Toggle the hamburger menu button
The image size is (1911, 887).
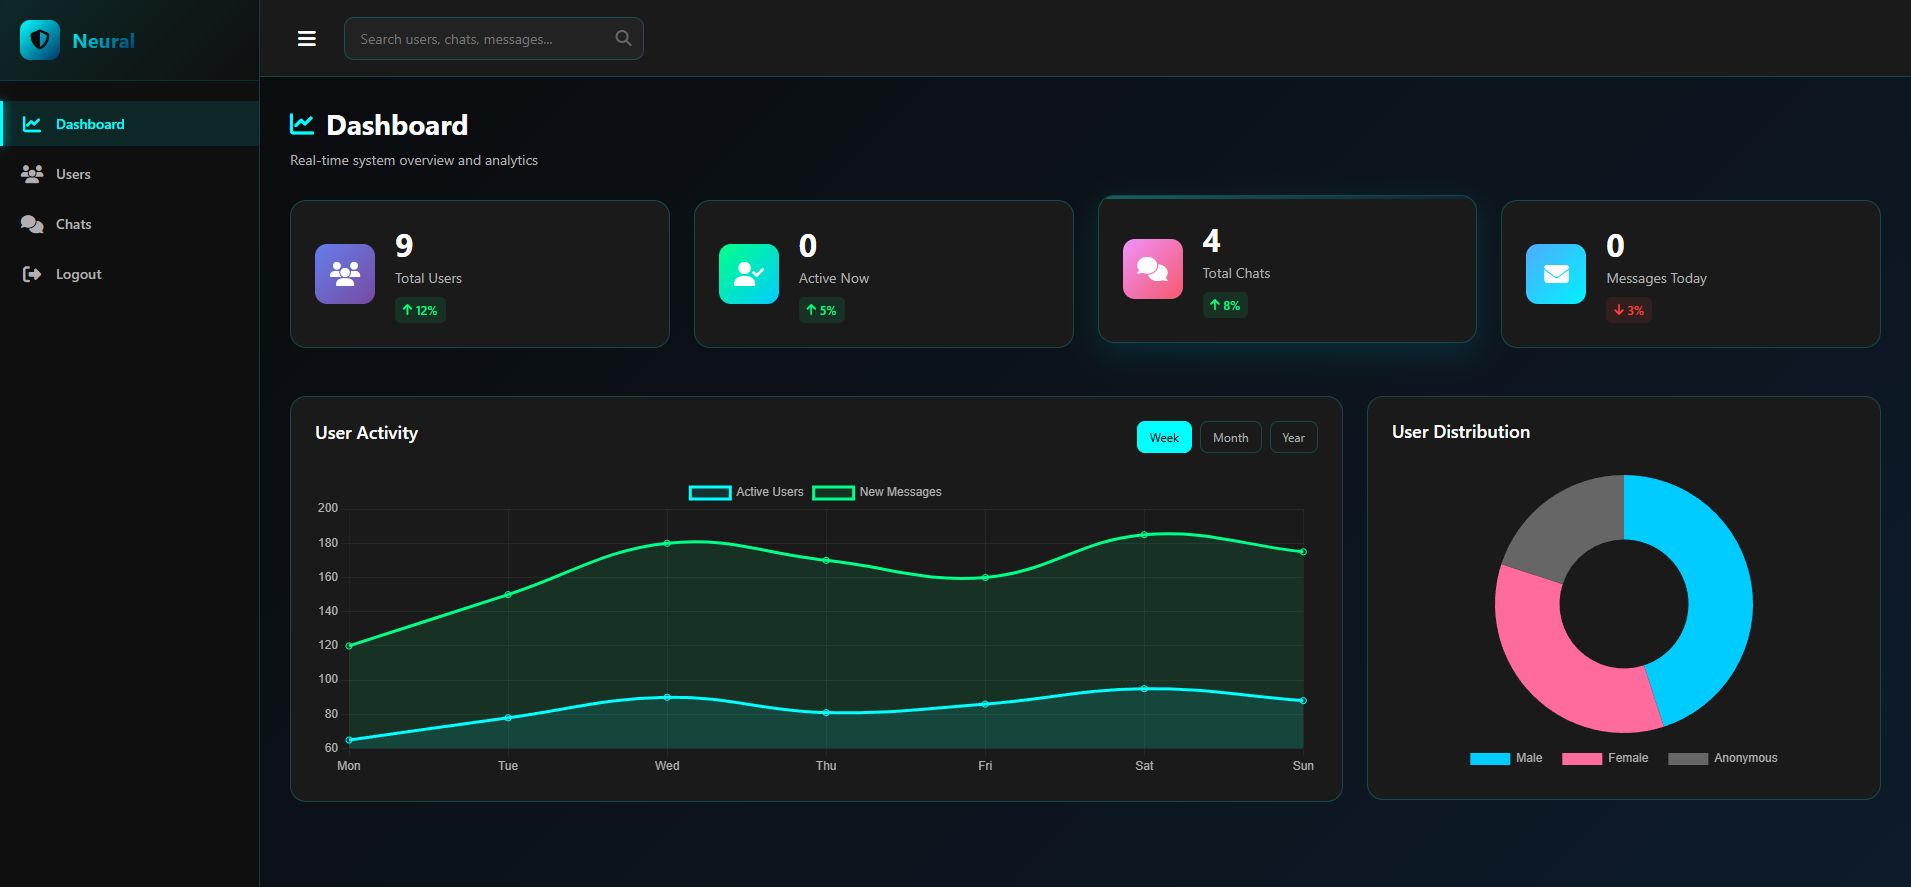pos(307,39)
